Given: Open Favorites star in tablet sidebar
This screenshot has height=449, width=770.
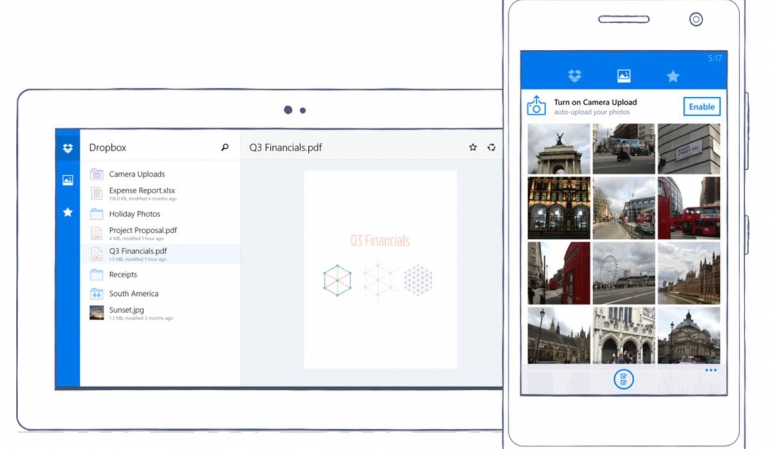Looking at the screenshot, I should (67, 212).
